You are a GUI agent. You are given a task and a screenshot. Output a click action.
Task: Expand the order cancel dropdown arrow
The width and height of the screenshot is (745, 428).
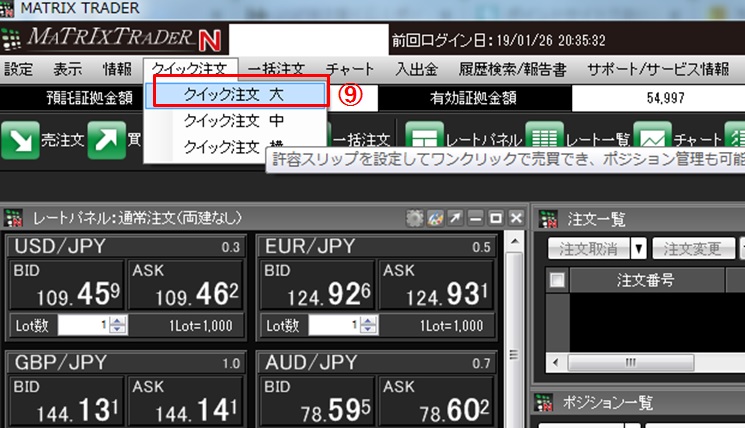(639, 248)
